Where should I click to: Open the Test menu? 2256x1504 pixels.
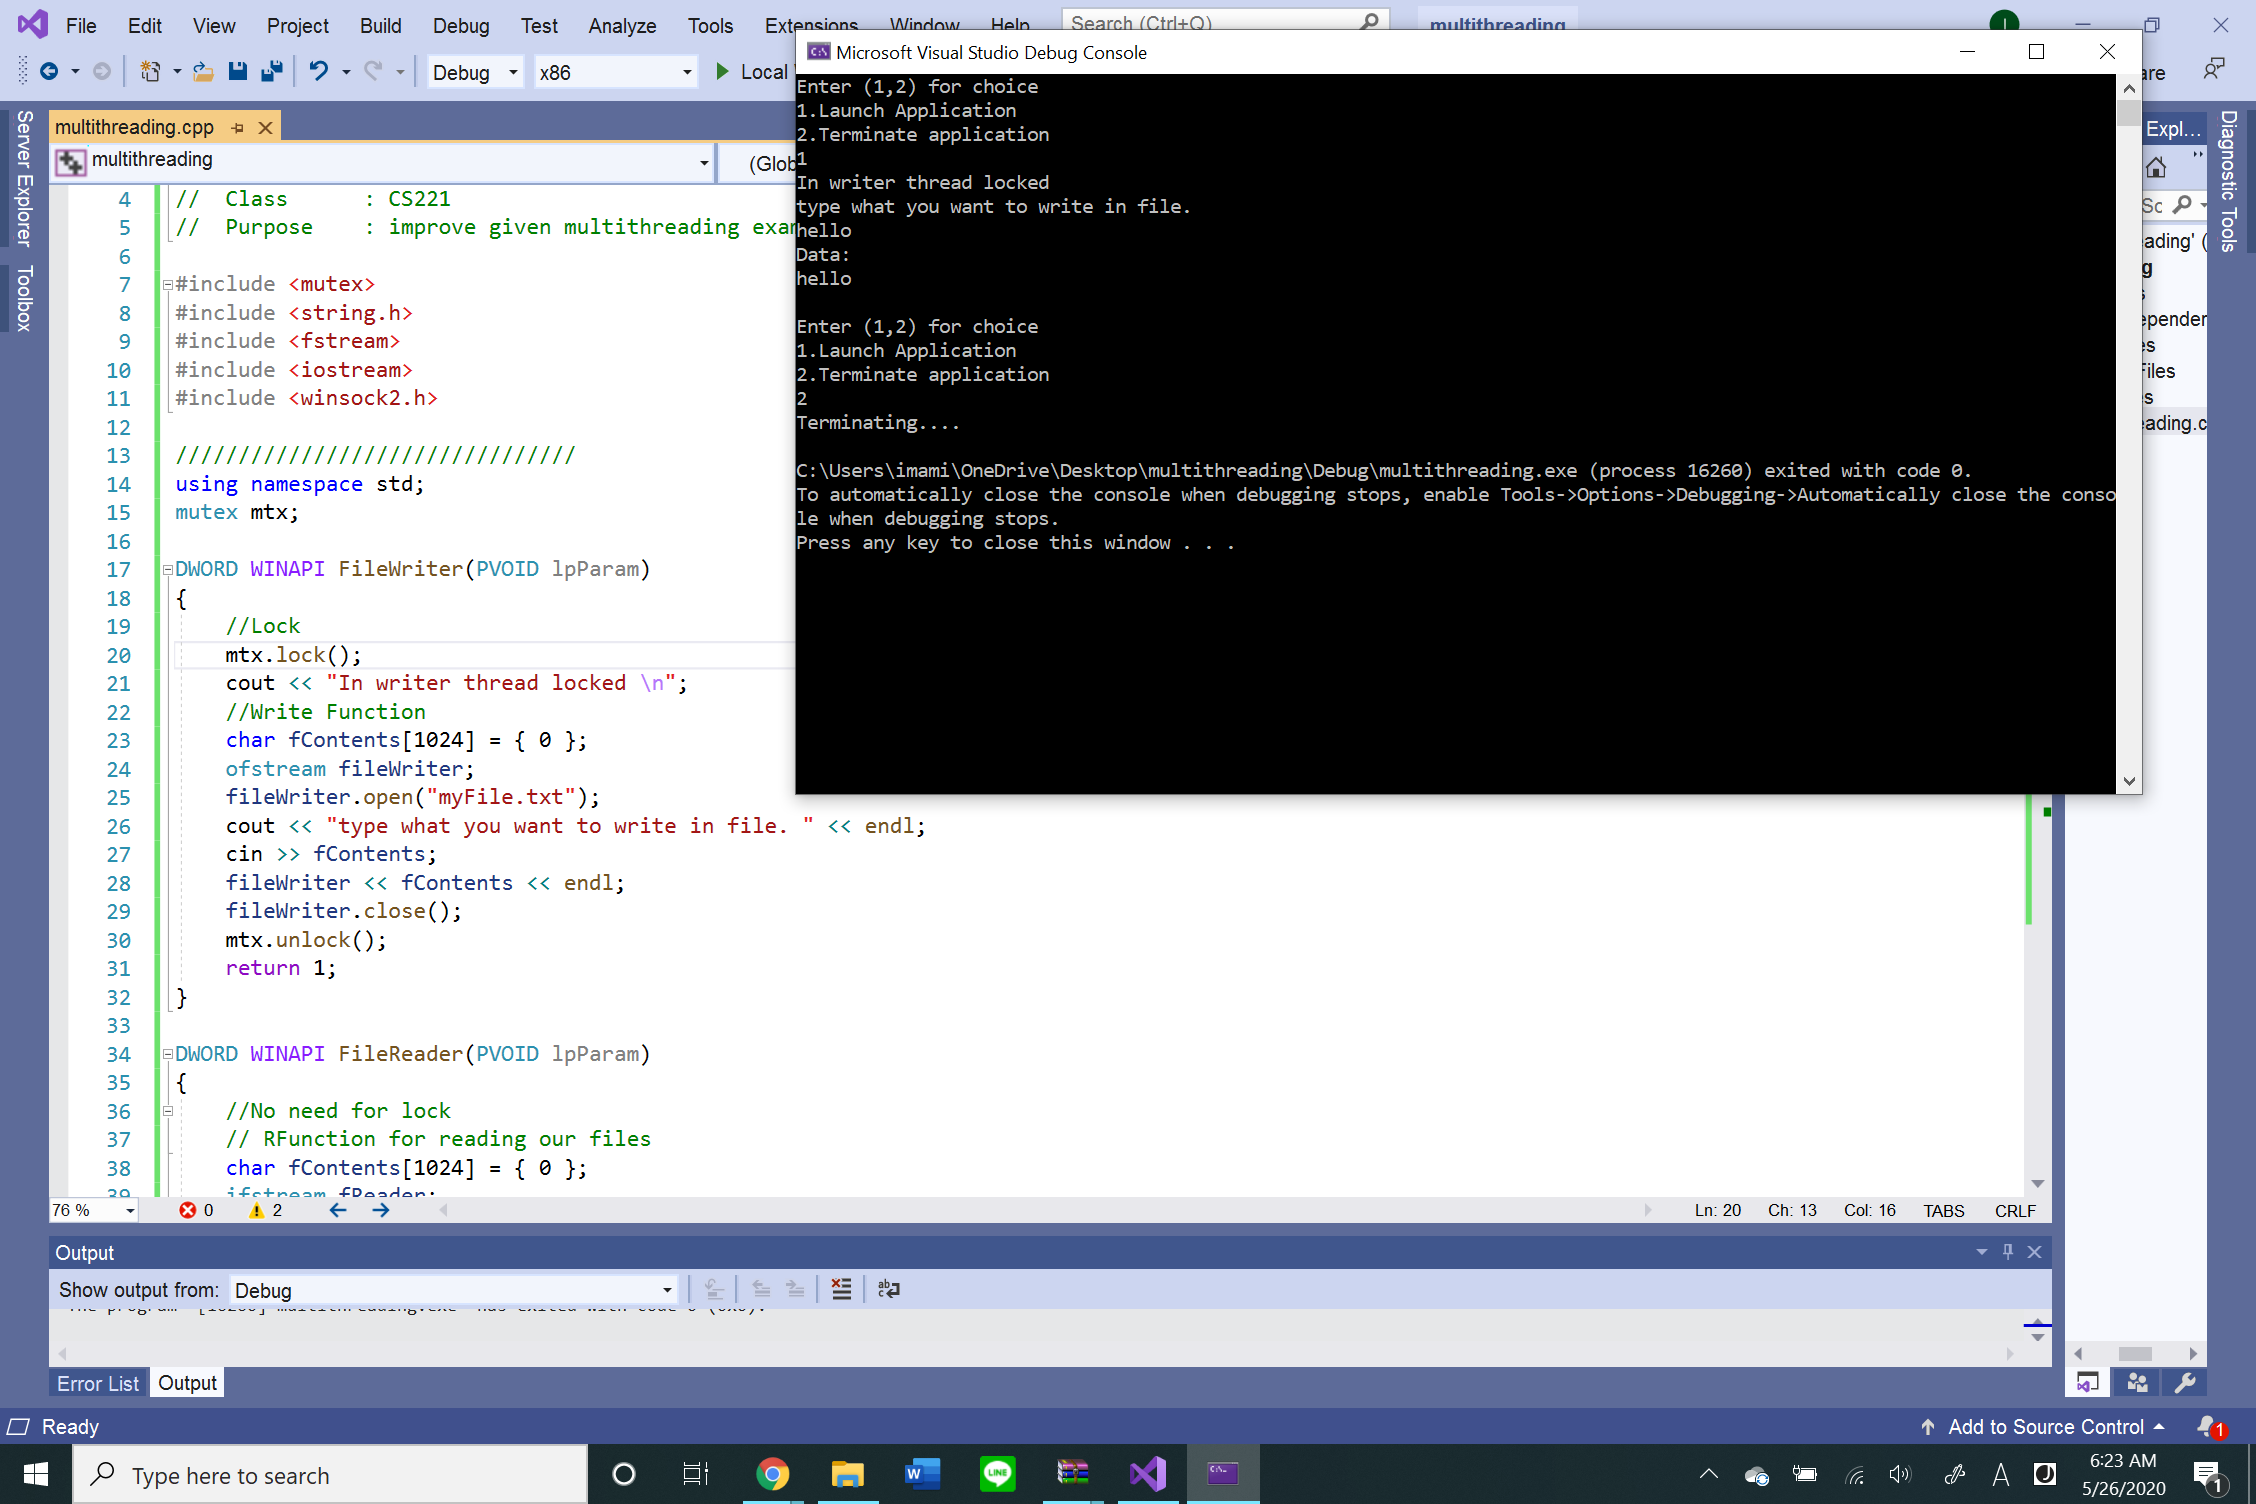pos(539,26)
